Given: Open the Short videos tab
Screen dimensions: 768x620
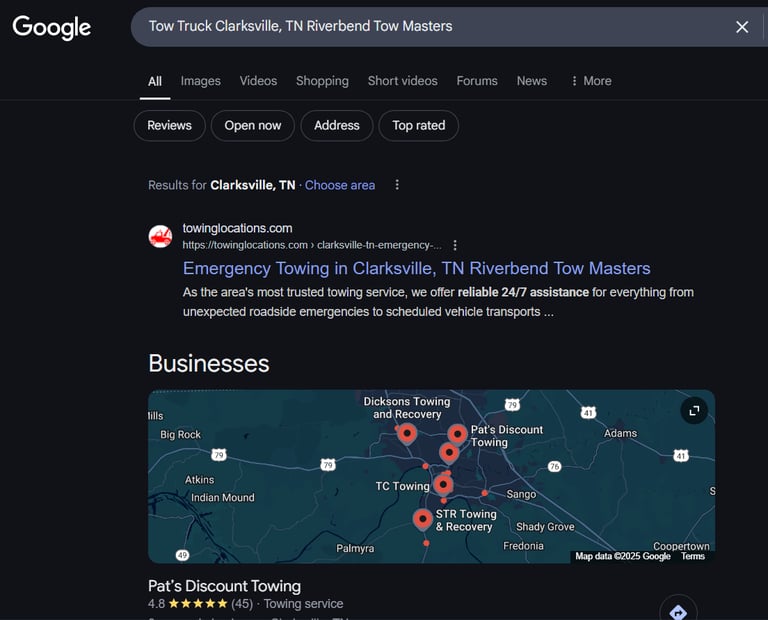Looking at the screenshot, I should tap(403, 81).
